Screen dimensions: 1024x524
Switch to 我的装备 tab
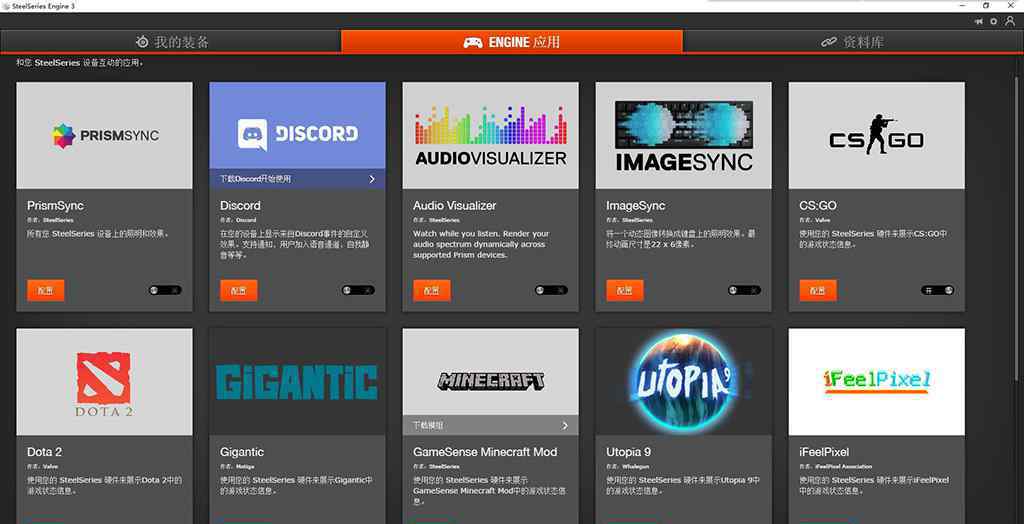tap(171, 42)
